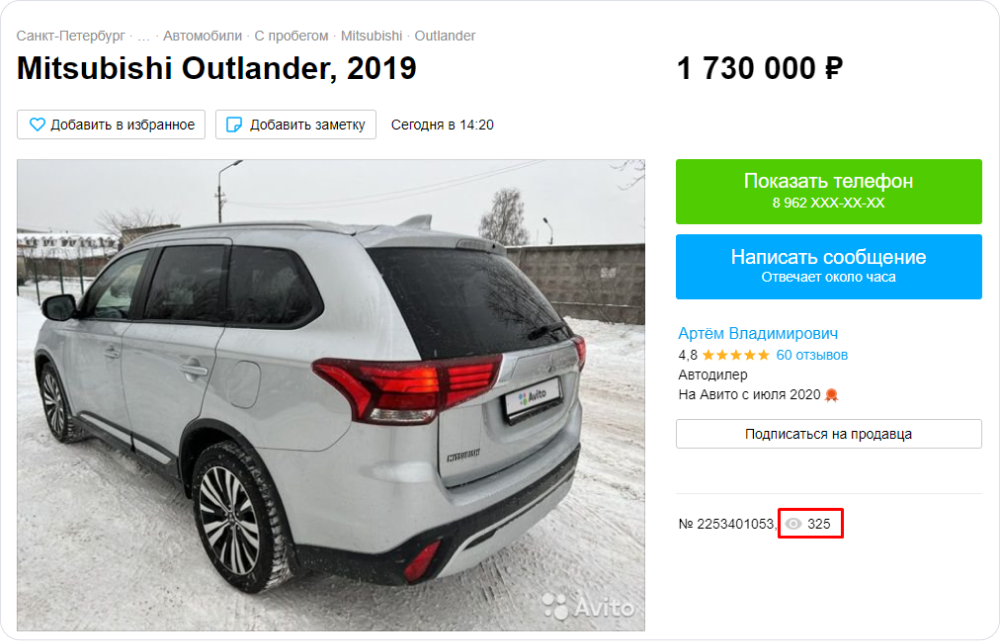Click the Avito watermark logo on photo
Image resolution: width=1000 pixels, height=641 pixels.
point(588,606)
